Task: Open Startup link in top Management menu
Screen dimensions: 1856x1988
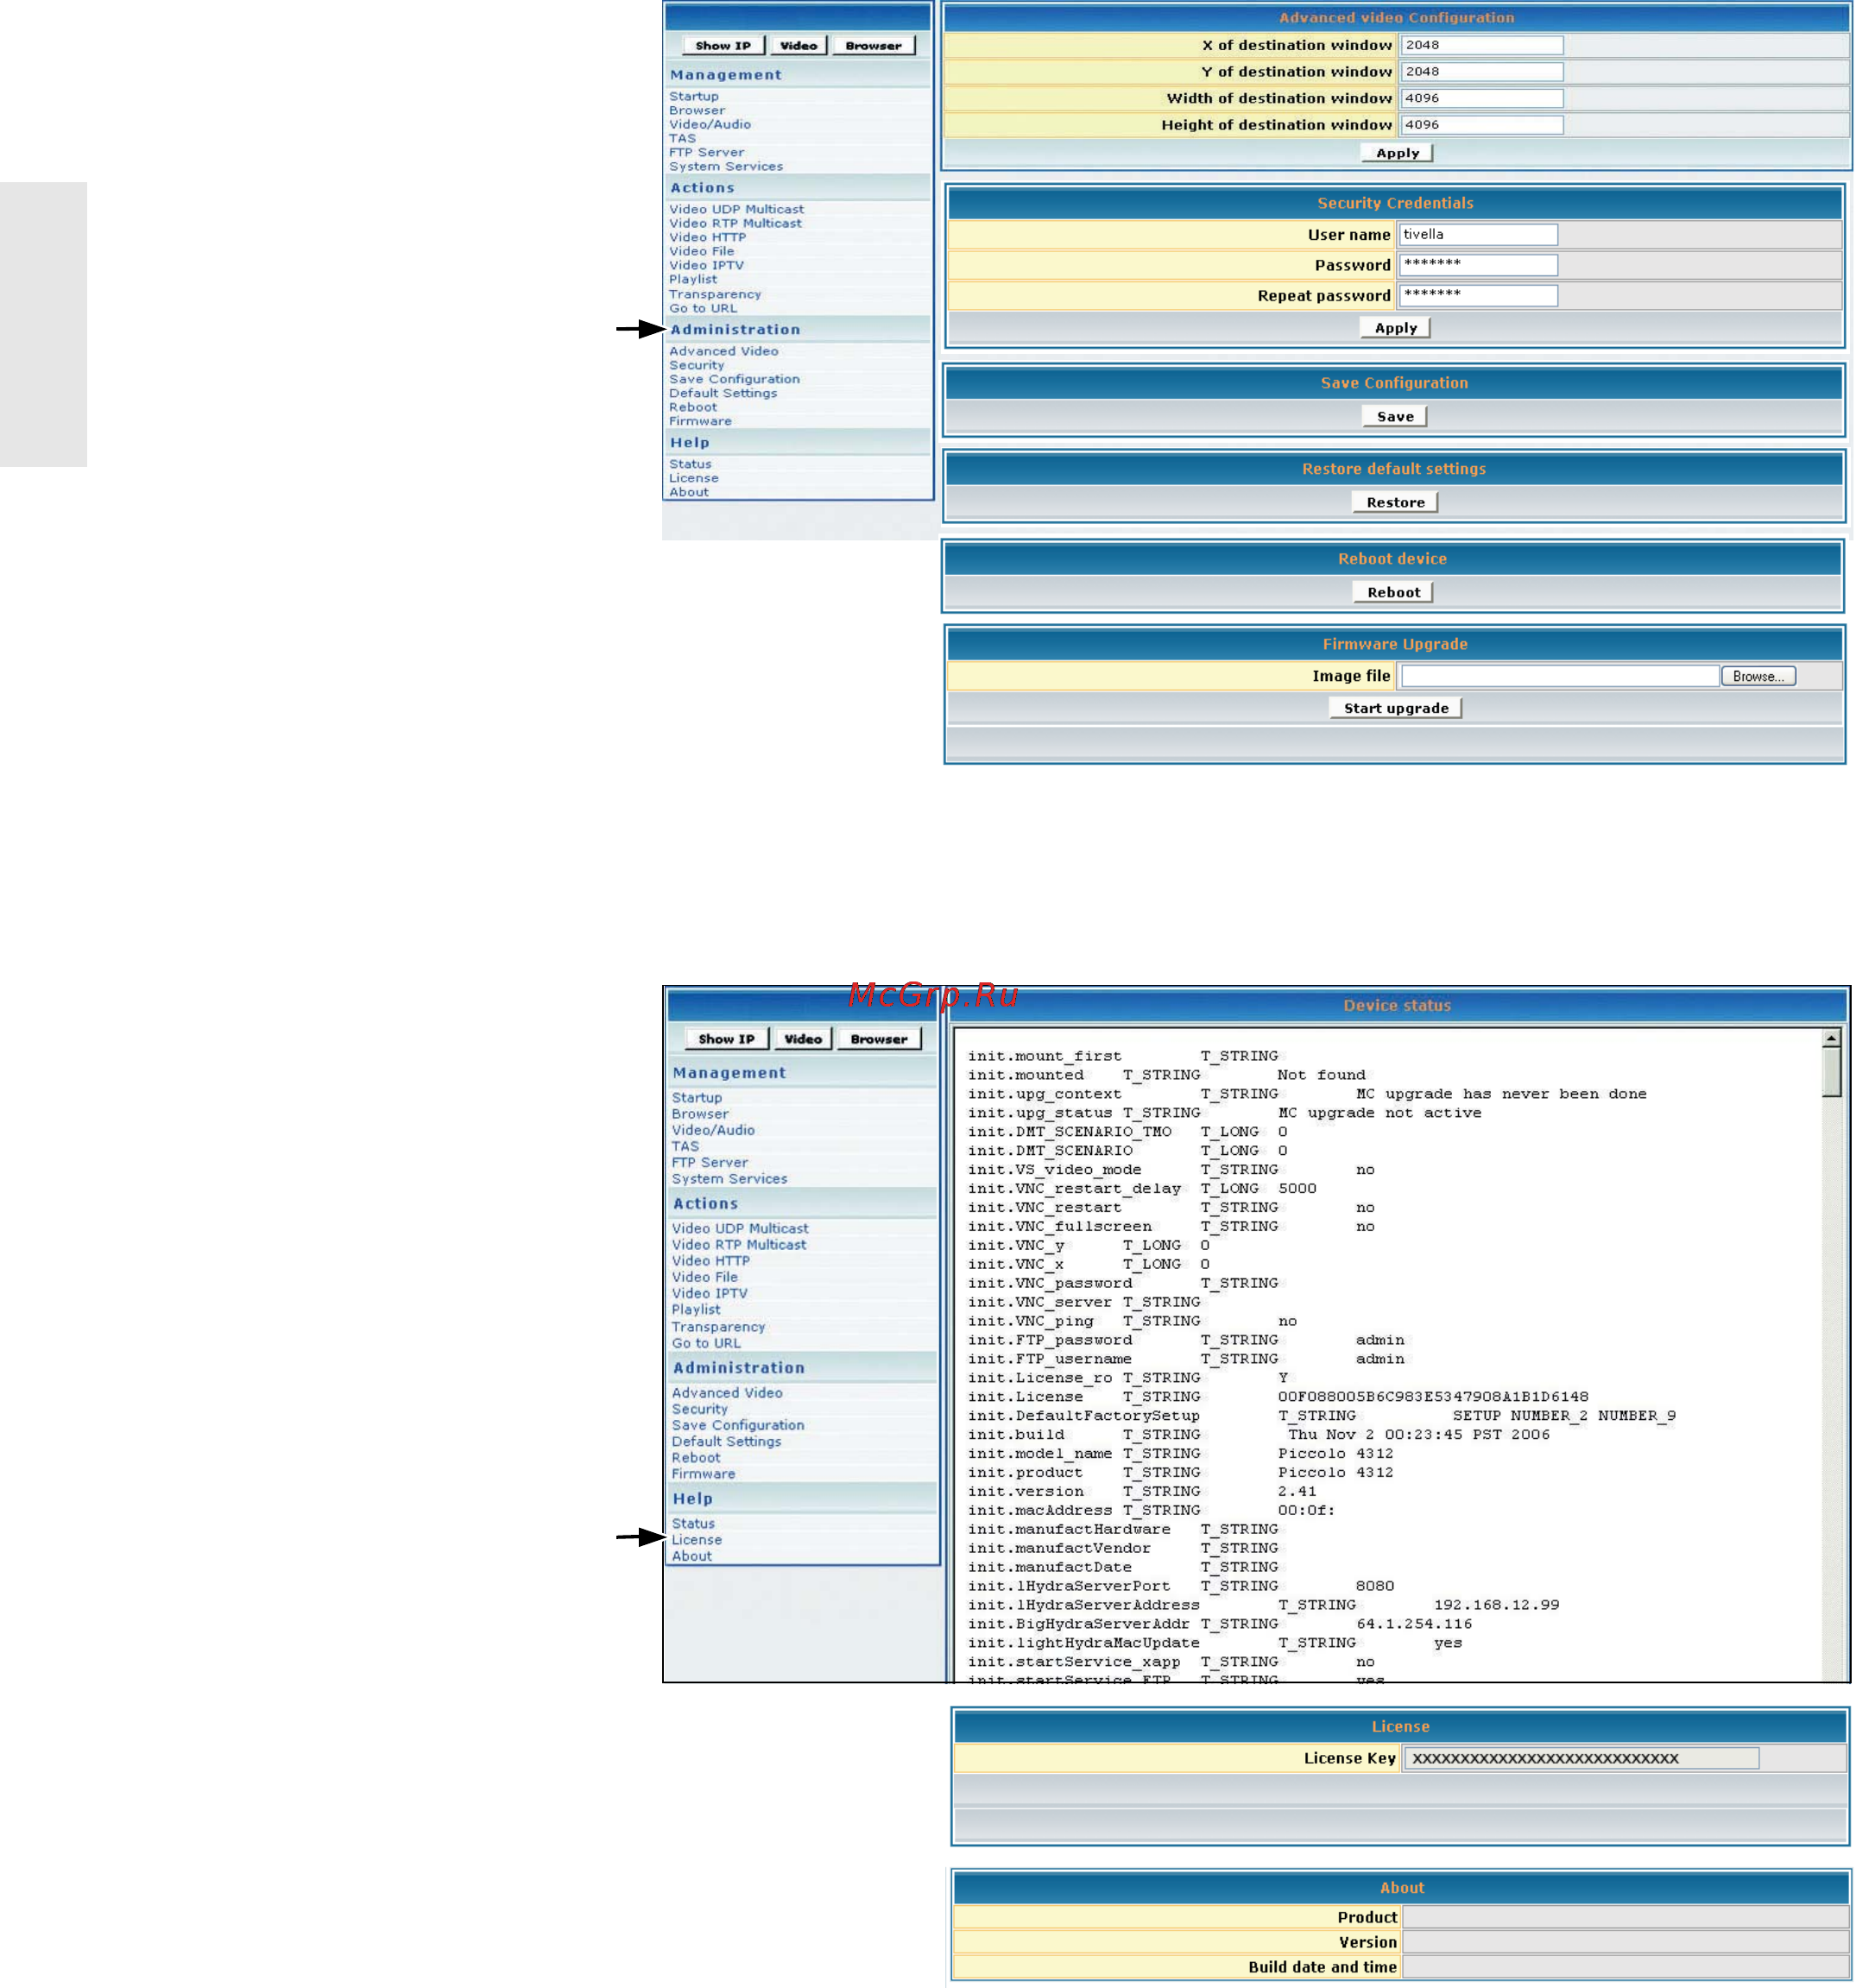Action: (694, 97)
